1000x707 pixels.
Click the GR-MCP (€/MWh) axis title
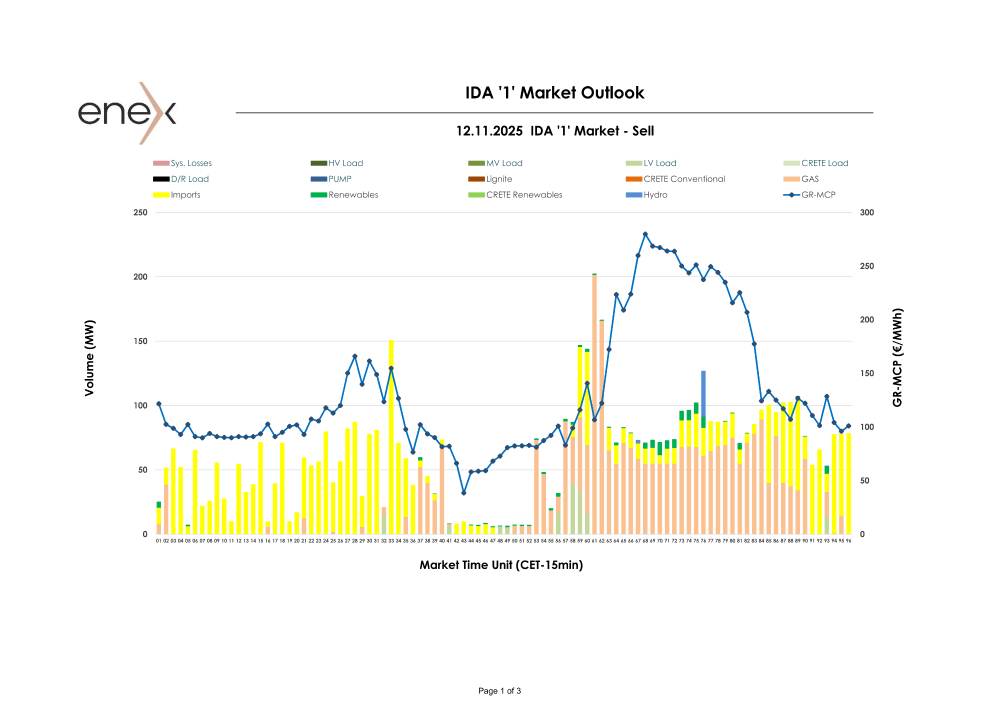[x=897, y=356]
